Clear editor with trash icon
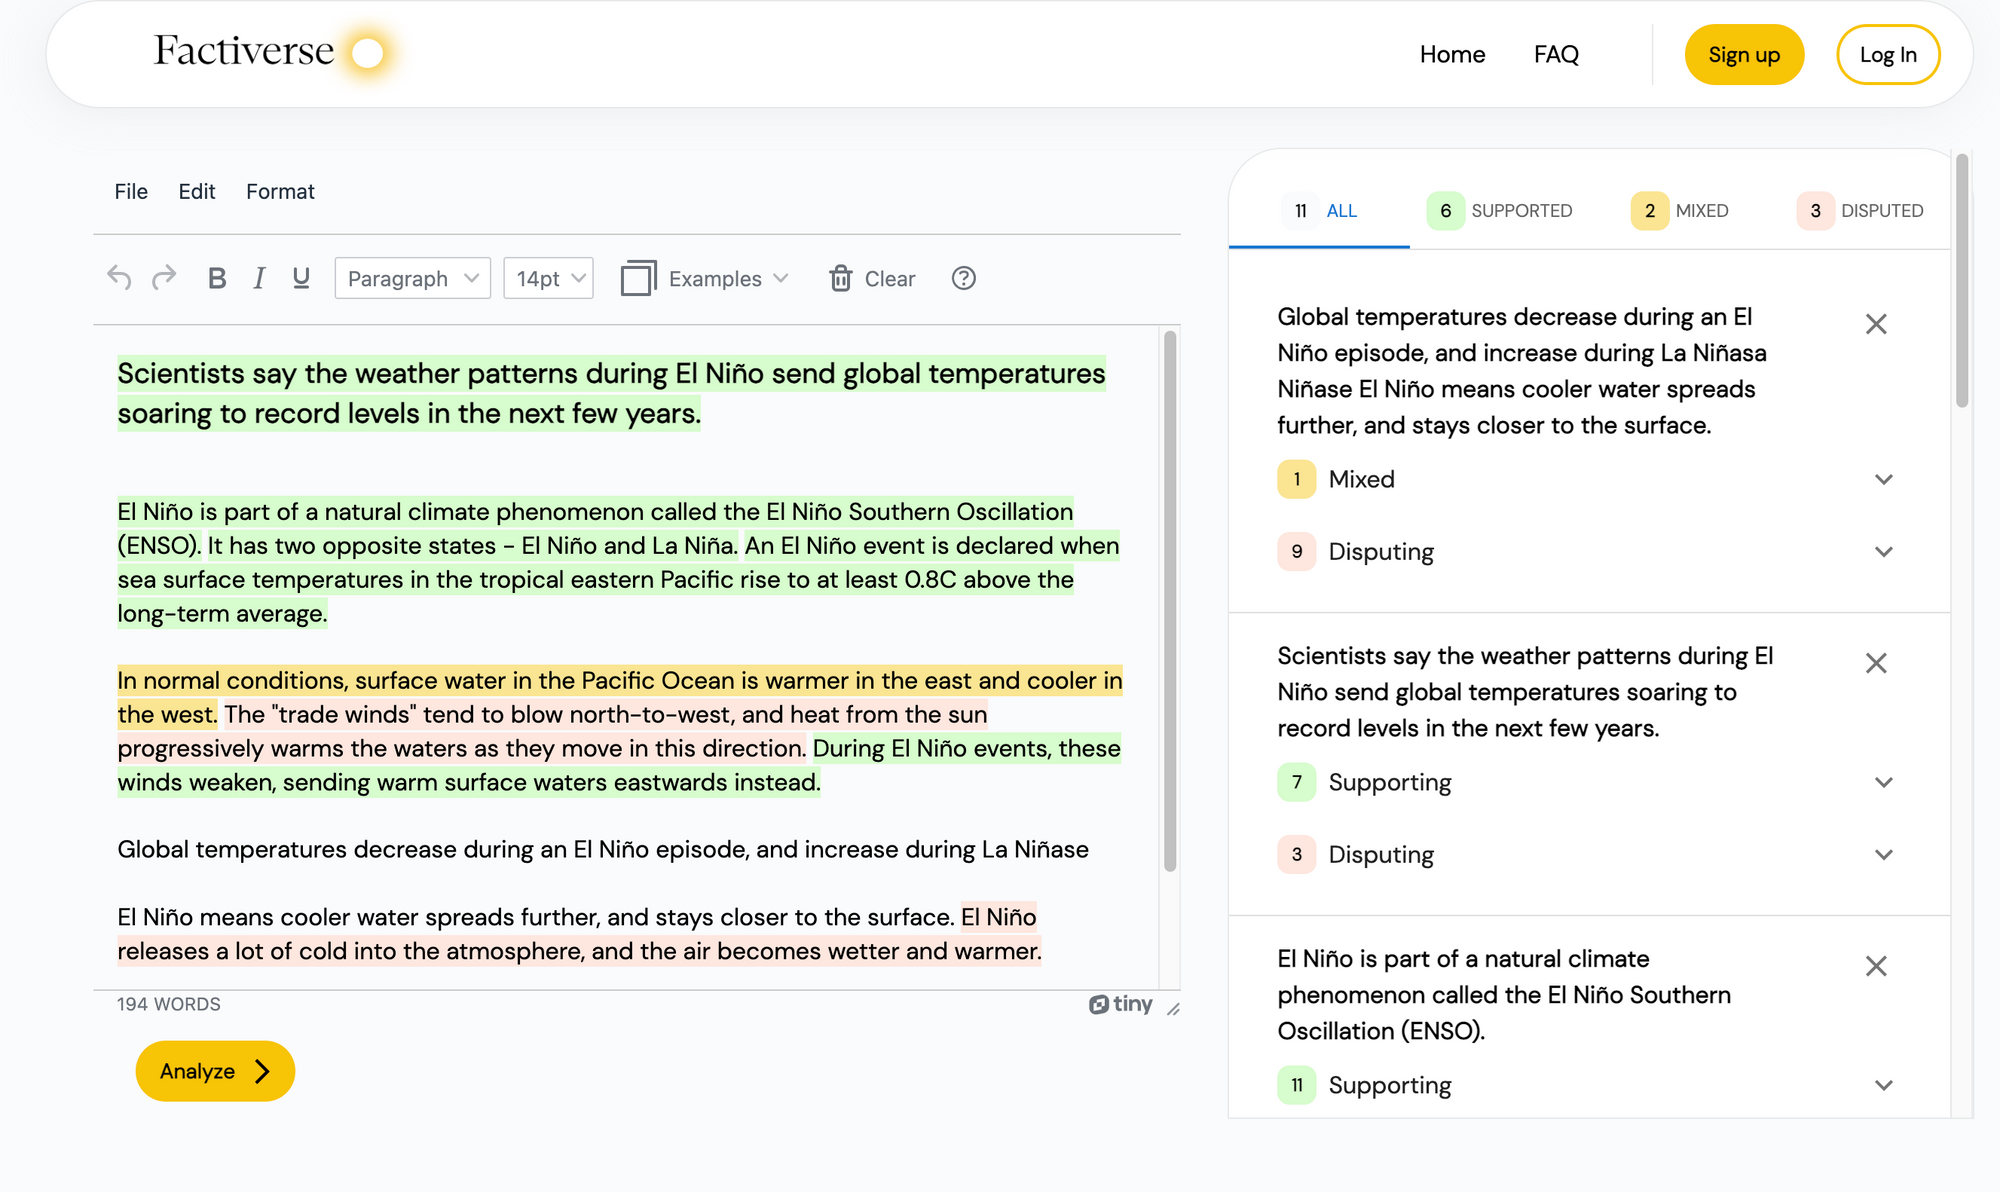Screen dimensions: 2000x1192 (x=872, y=278)
